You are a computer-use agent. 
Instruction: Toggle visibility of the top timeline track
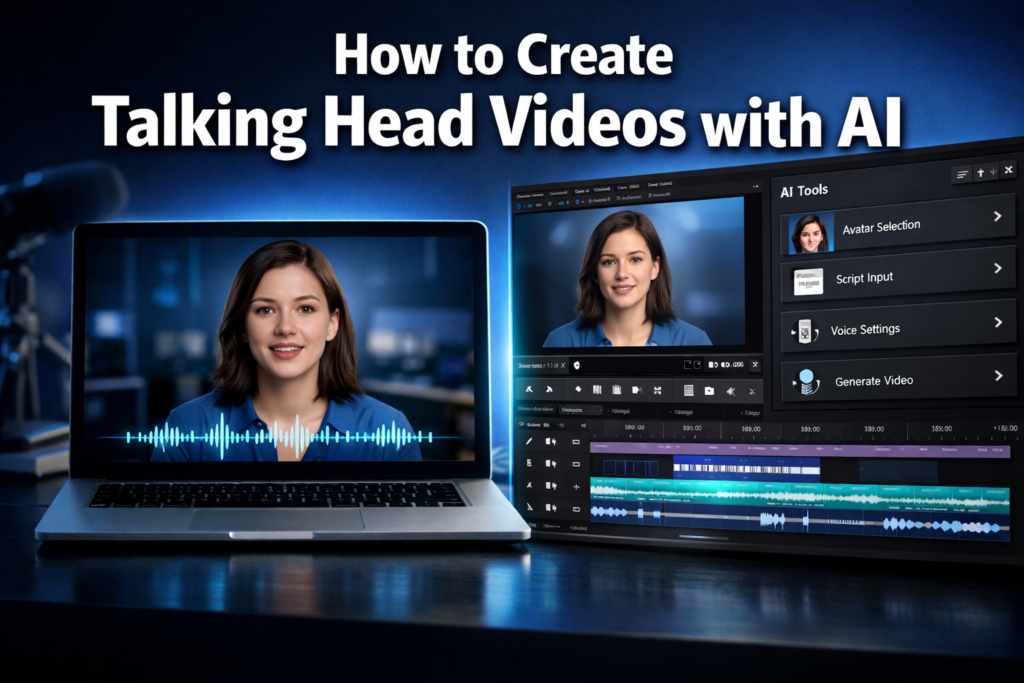click(577, 440)
